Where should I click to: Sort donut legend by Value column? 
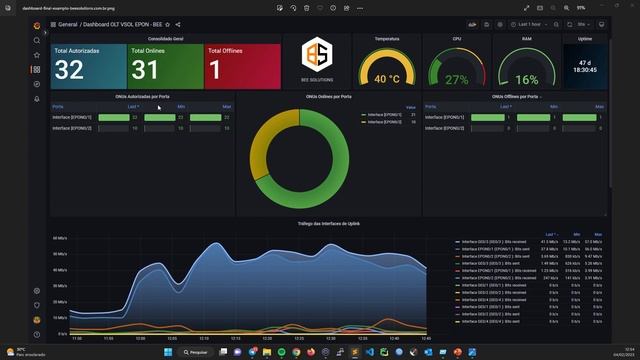click(x=411, y=107)
